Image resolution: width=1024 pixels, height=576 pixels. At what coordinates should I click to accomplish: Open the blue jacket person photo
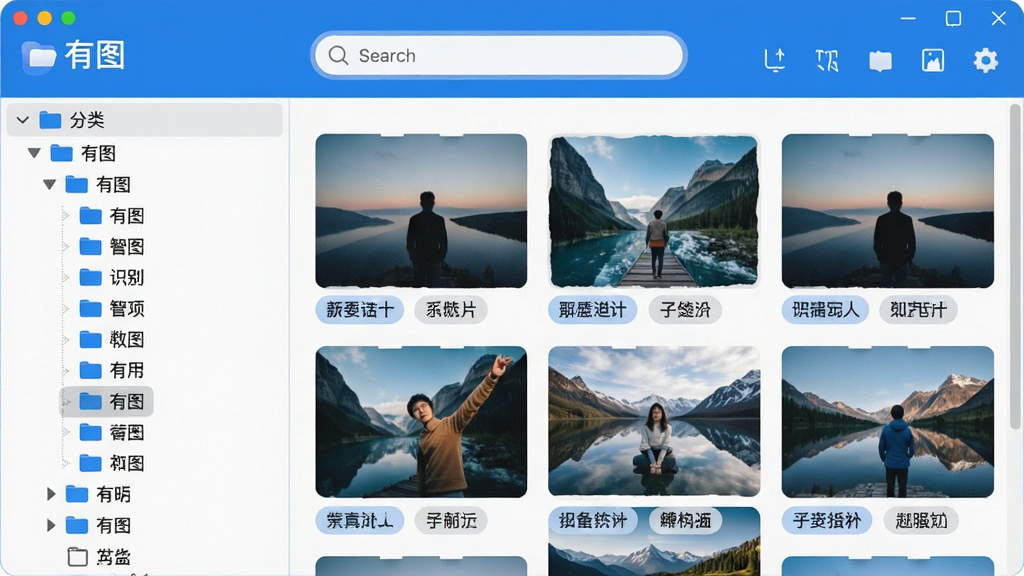pos(888,422)
